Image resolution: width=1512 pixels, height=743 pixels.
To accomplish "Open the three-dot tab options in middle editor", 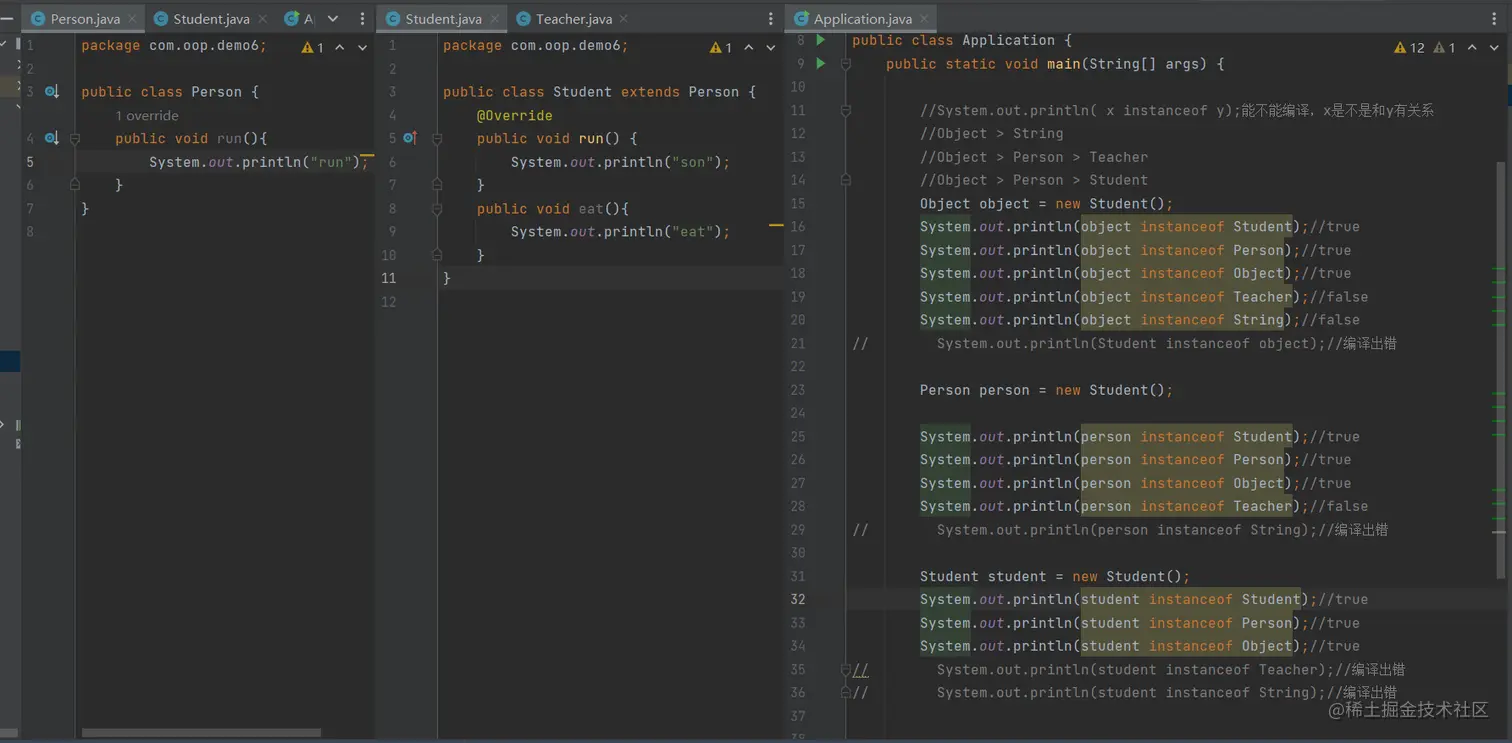I will point(770,19).
